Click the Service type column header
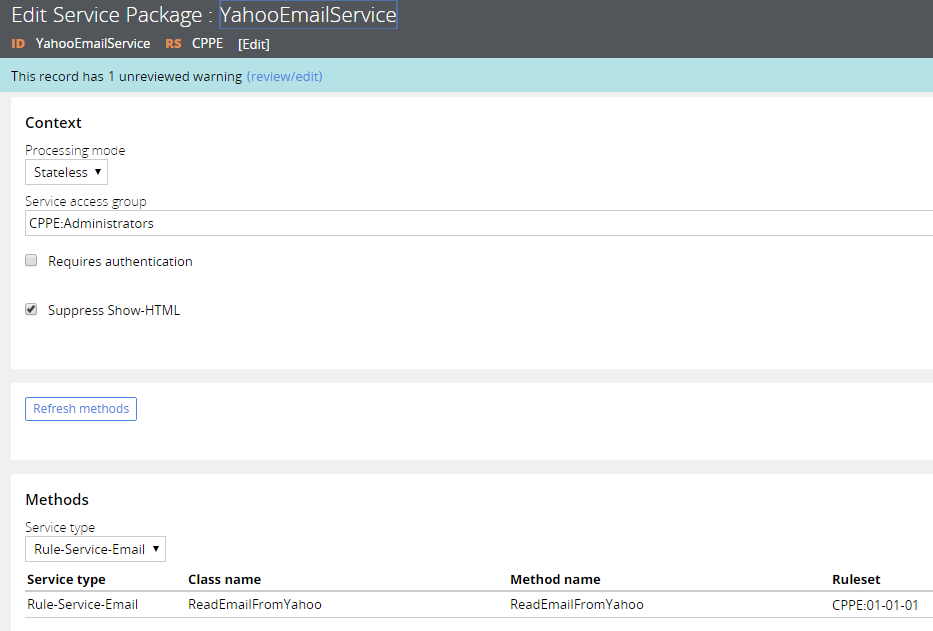The image size is (933, 631). [x=66, y=580]
